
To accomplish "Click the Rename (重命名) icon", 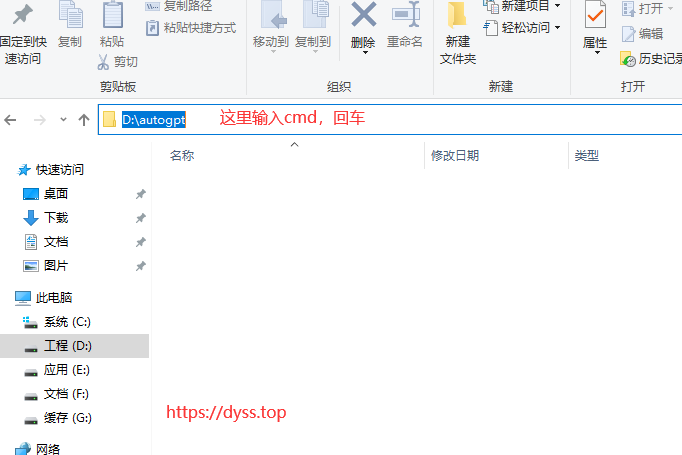I will pyautogui.click(x=405, y=16).
